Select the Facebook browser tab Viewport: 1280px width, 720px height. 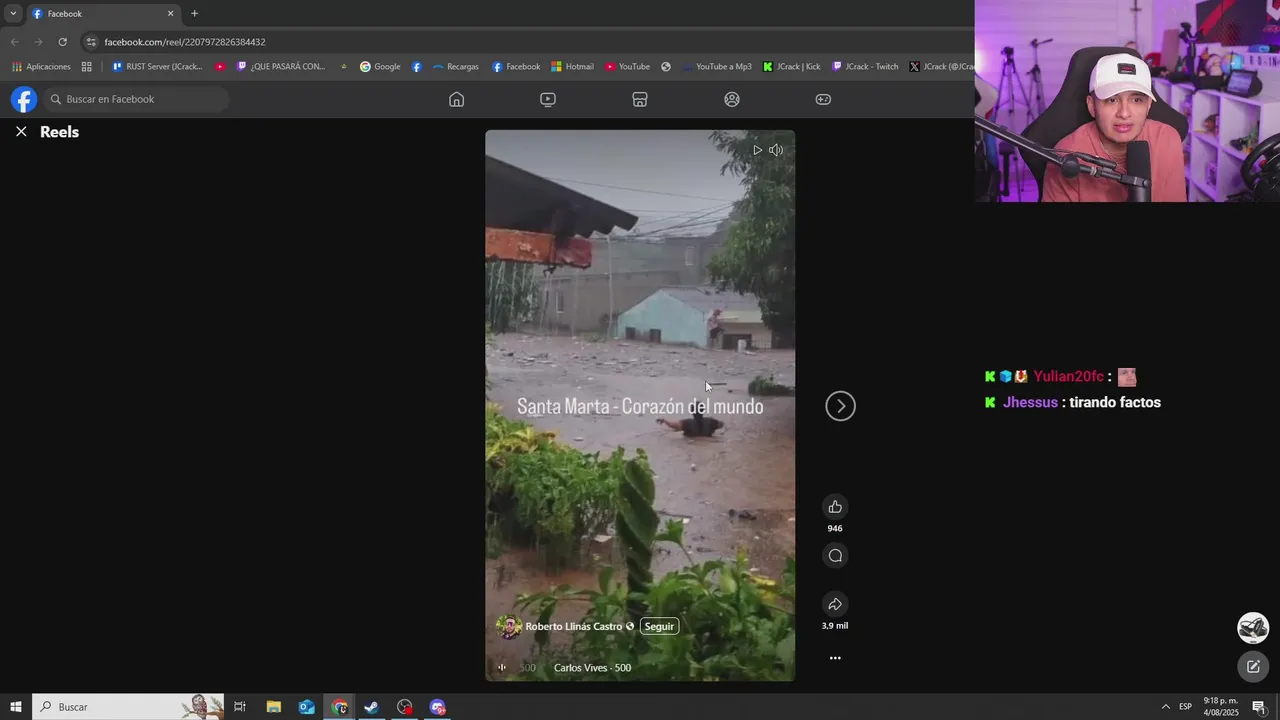[x=102, y=14]
